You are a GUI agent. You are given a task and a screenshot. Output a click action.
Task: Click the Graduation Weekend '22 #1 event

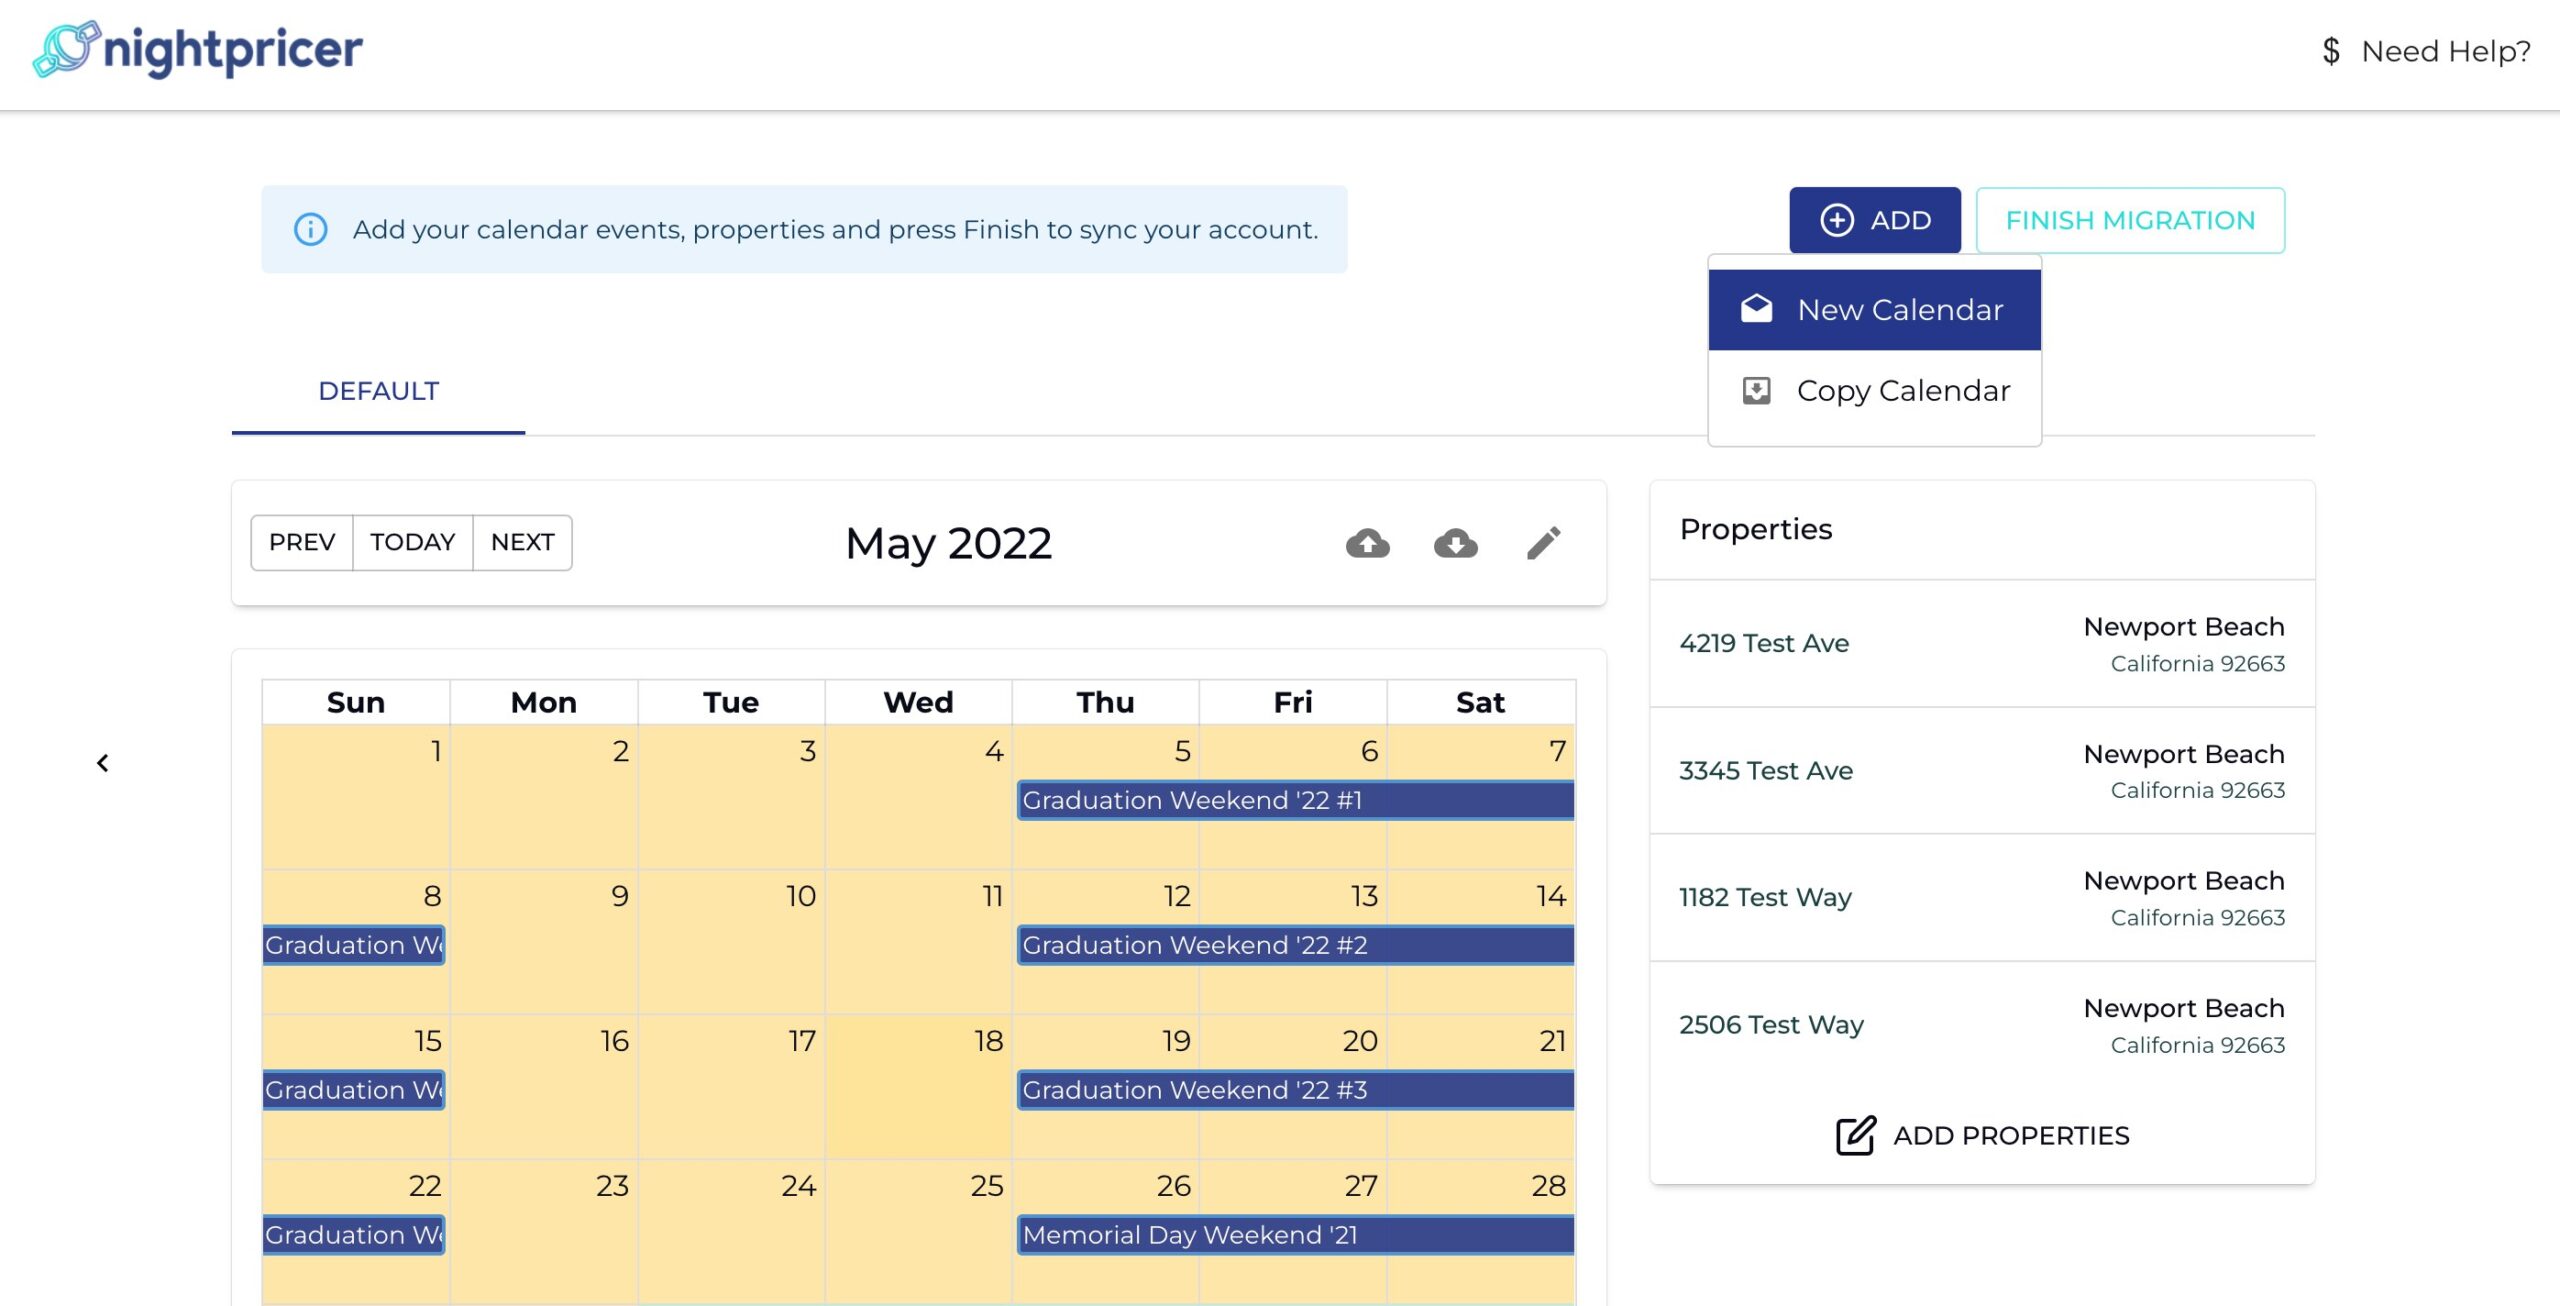(1297, 800)
